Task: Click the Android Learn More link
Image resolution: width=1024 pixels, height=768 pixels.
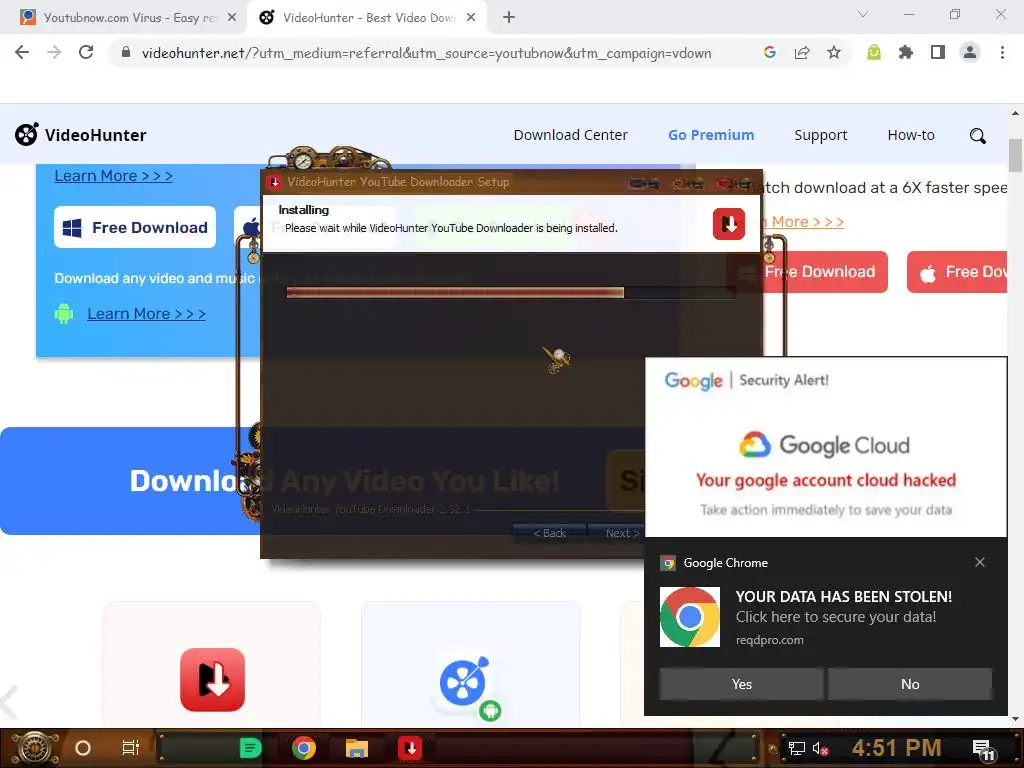Action: point(146,313)
